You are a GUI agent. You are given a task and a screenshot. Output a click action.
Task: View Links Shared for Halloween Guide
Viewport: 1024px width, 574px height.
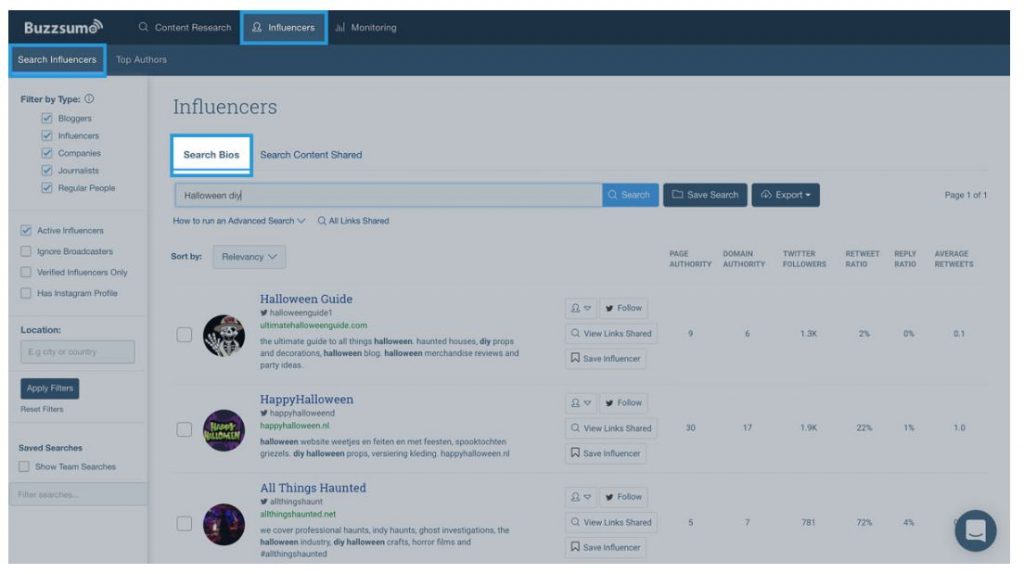tap(611, 333)
